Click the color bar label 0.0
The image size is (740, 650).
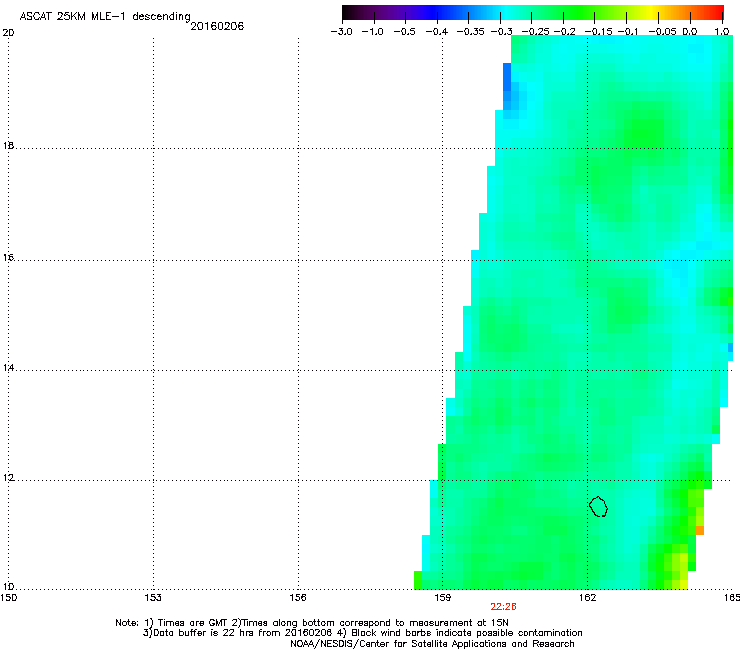(690, 32)
